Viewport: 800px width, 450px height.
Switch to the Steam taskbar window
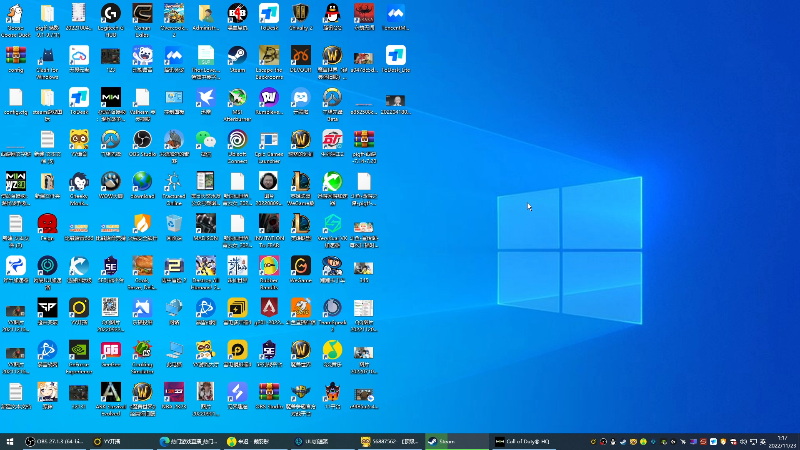pos(457,442)
